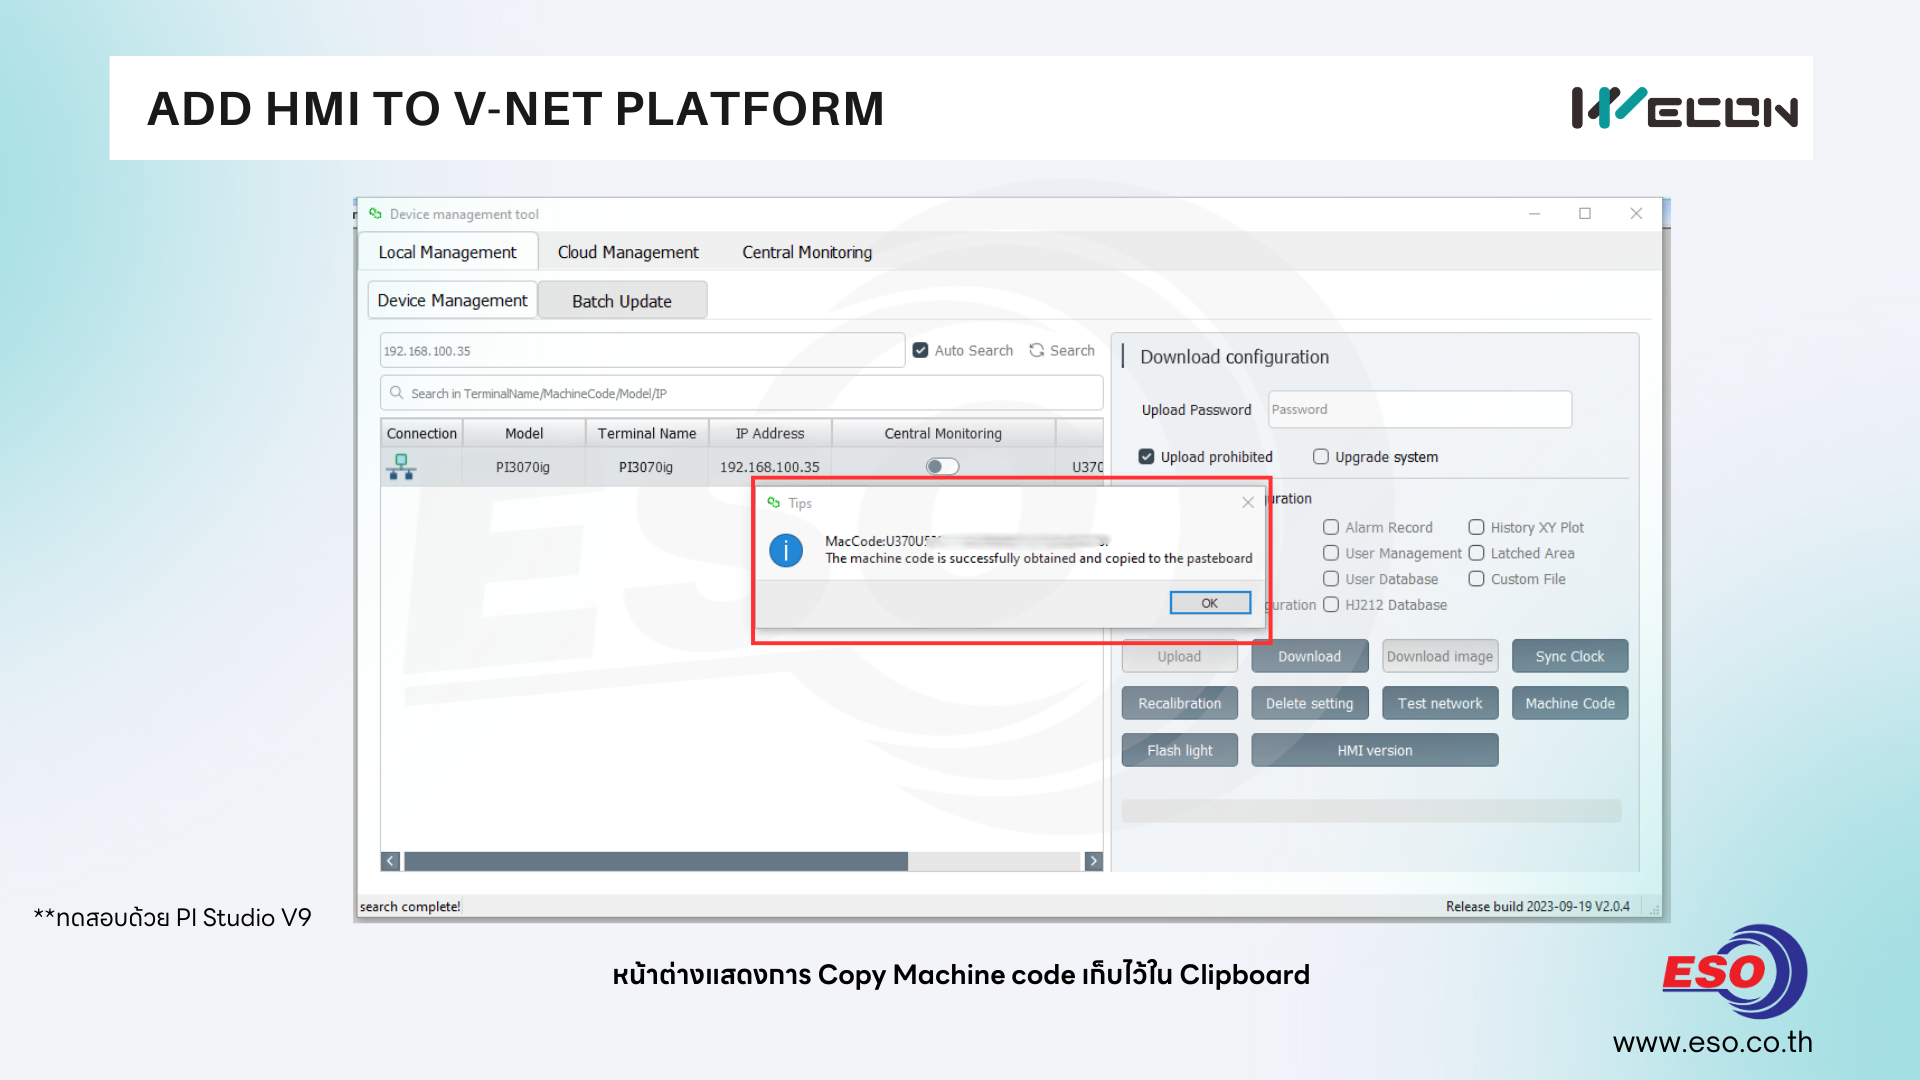Click scrollbar right arrow in device list

tap(1093, 861)
